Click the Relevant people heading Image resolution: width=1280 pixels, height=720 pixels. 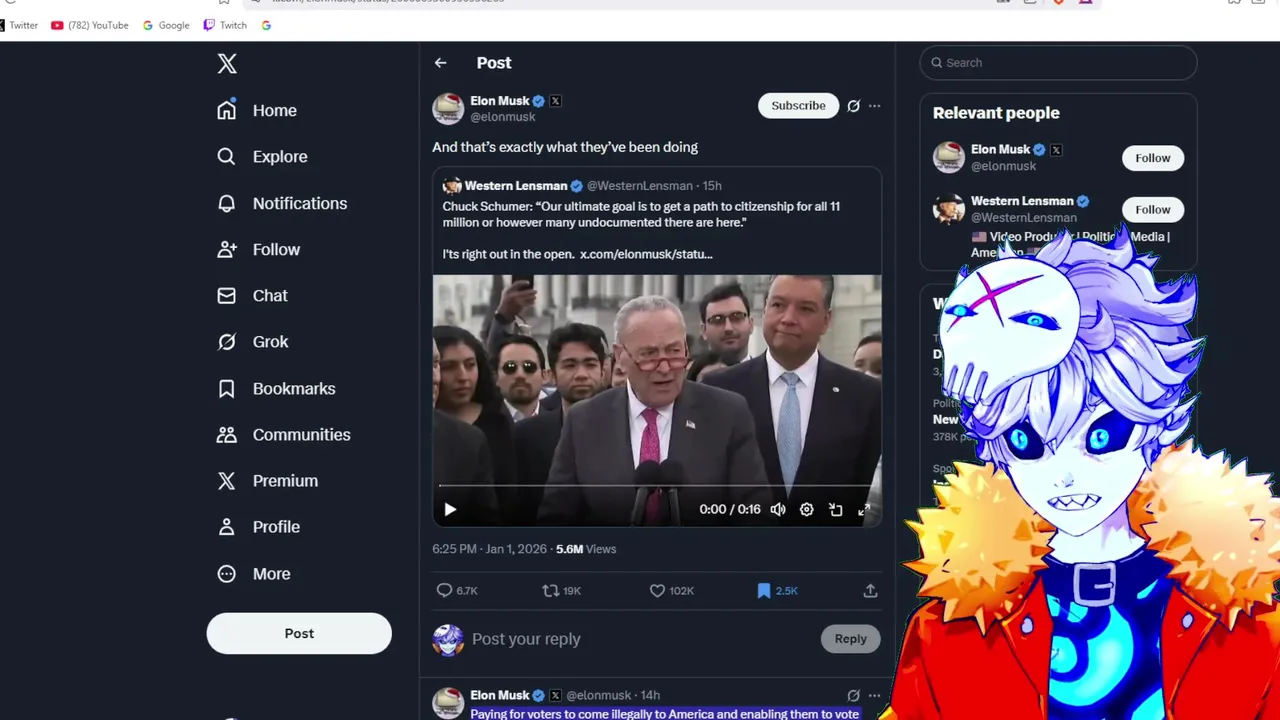pyautogui.click(x=996, y=113)
